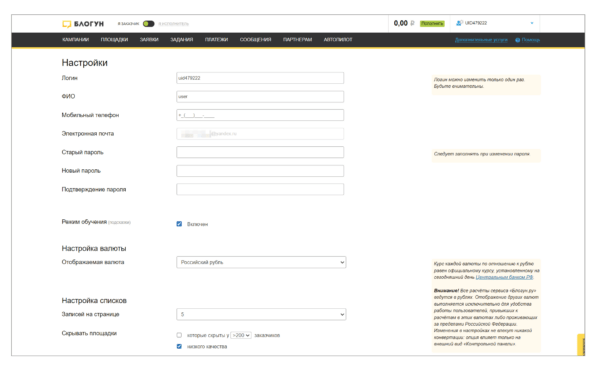Click the 0,00 balance amount
Viewport: 600px width, 369px height.
click(x=401, y=23)
